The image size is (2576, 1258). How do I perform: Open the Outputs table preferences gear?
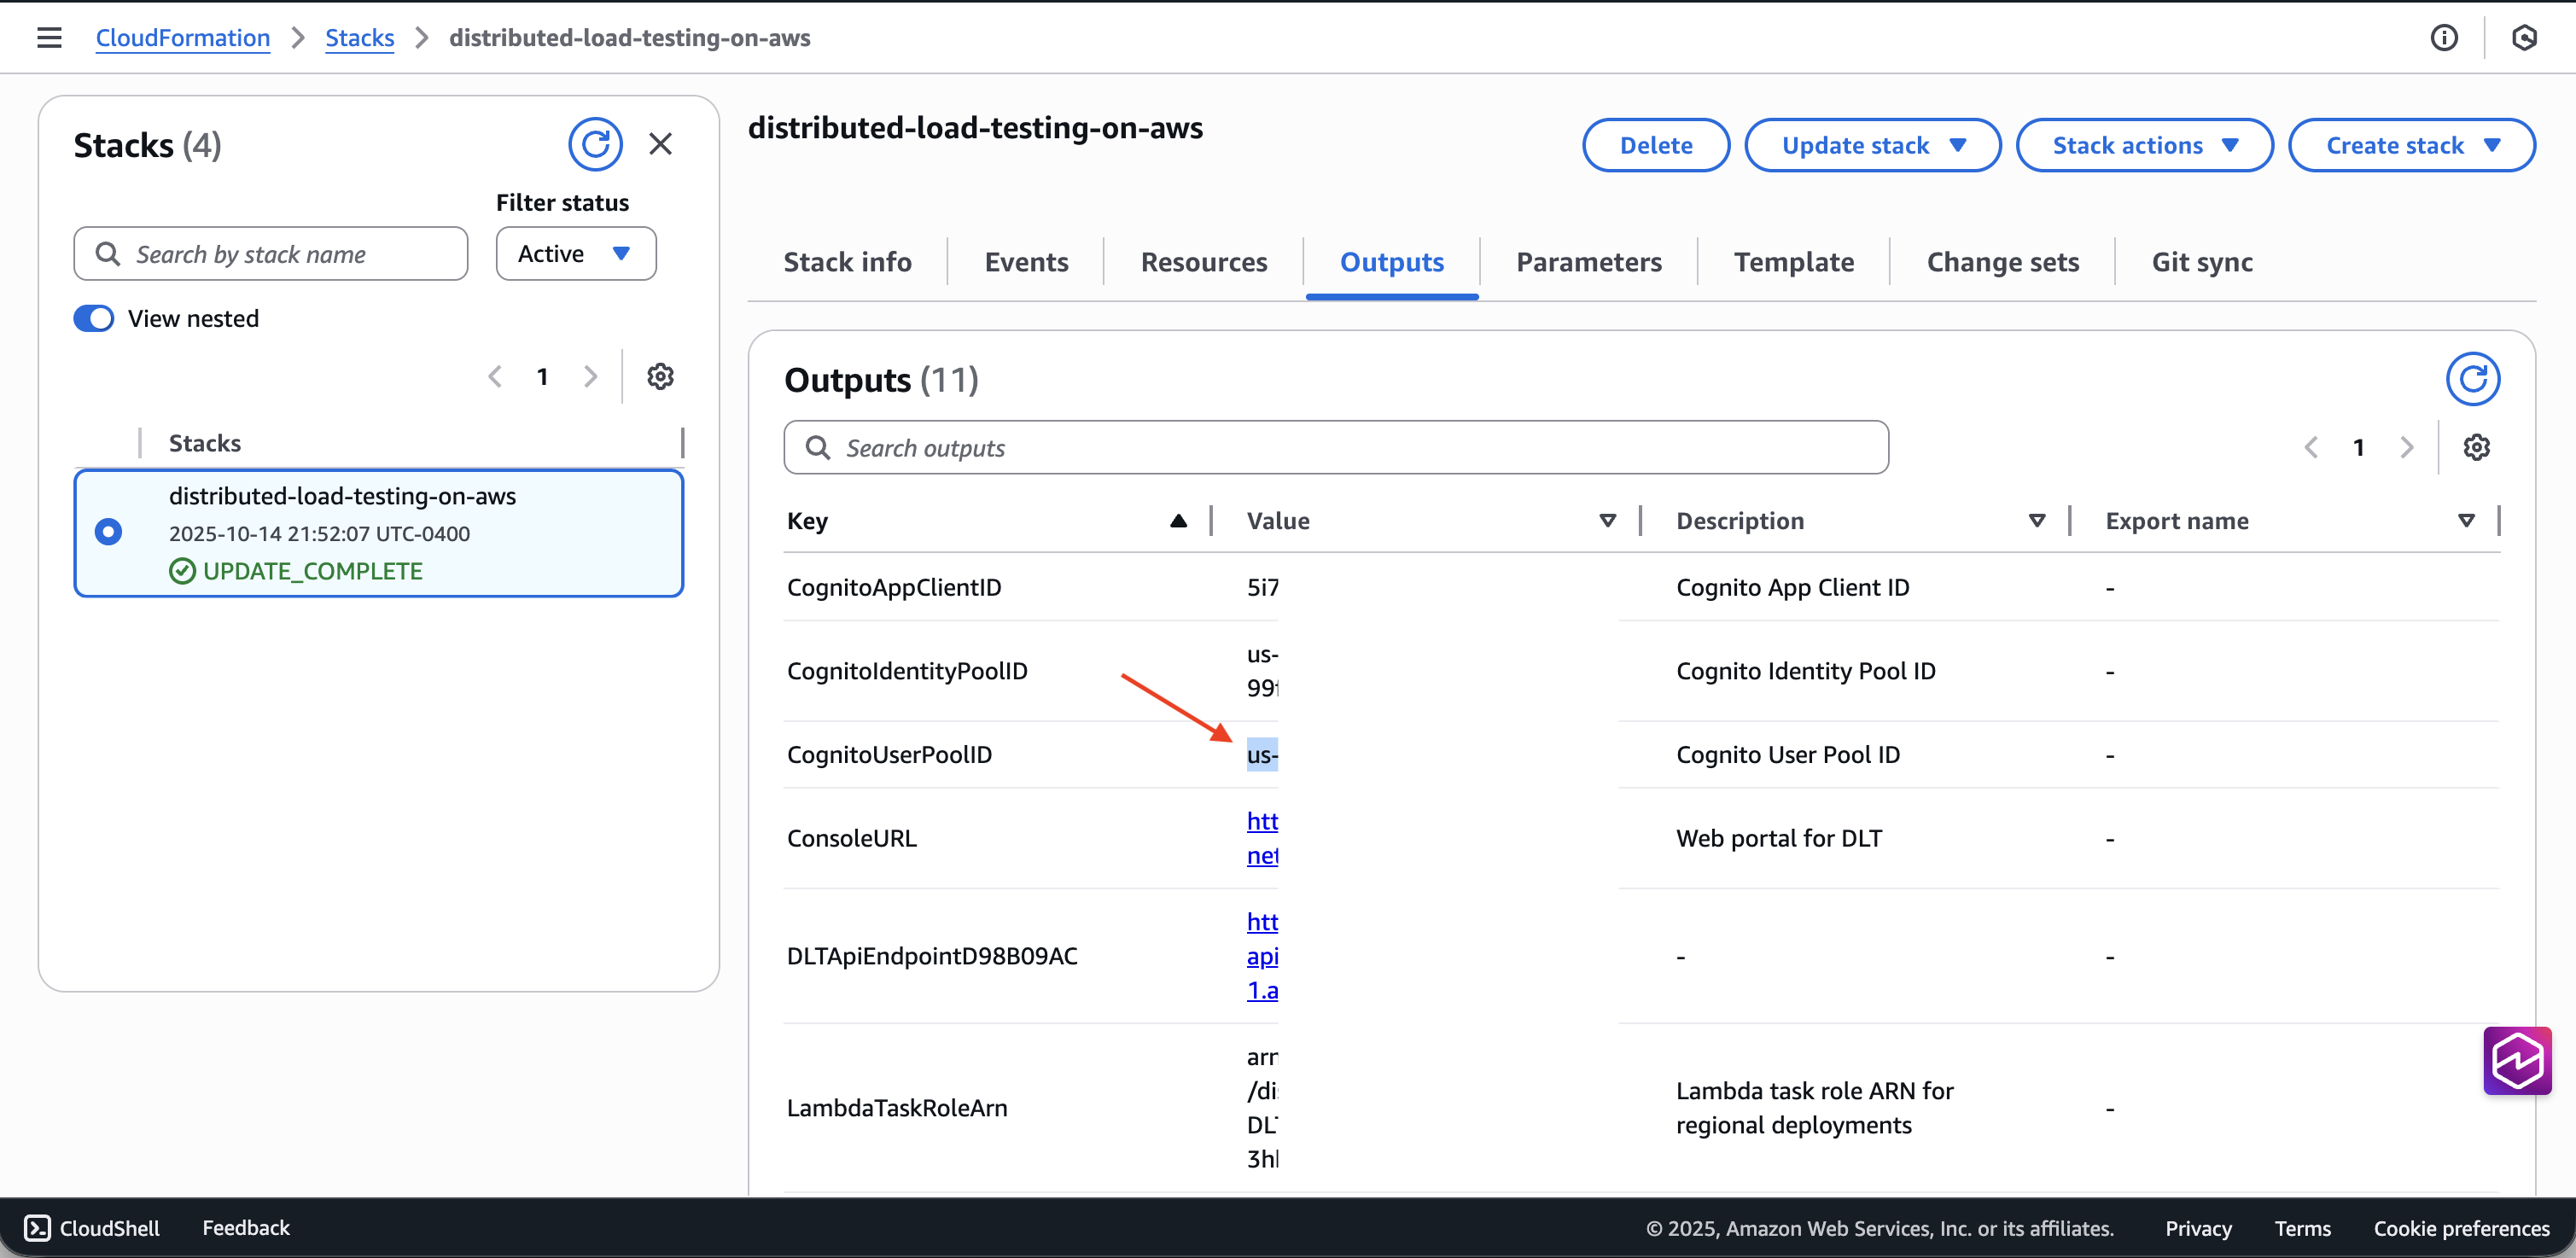2477,447
